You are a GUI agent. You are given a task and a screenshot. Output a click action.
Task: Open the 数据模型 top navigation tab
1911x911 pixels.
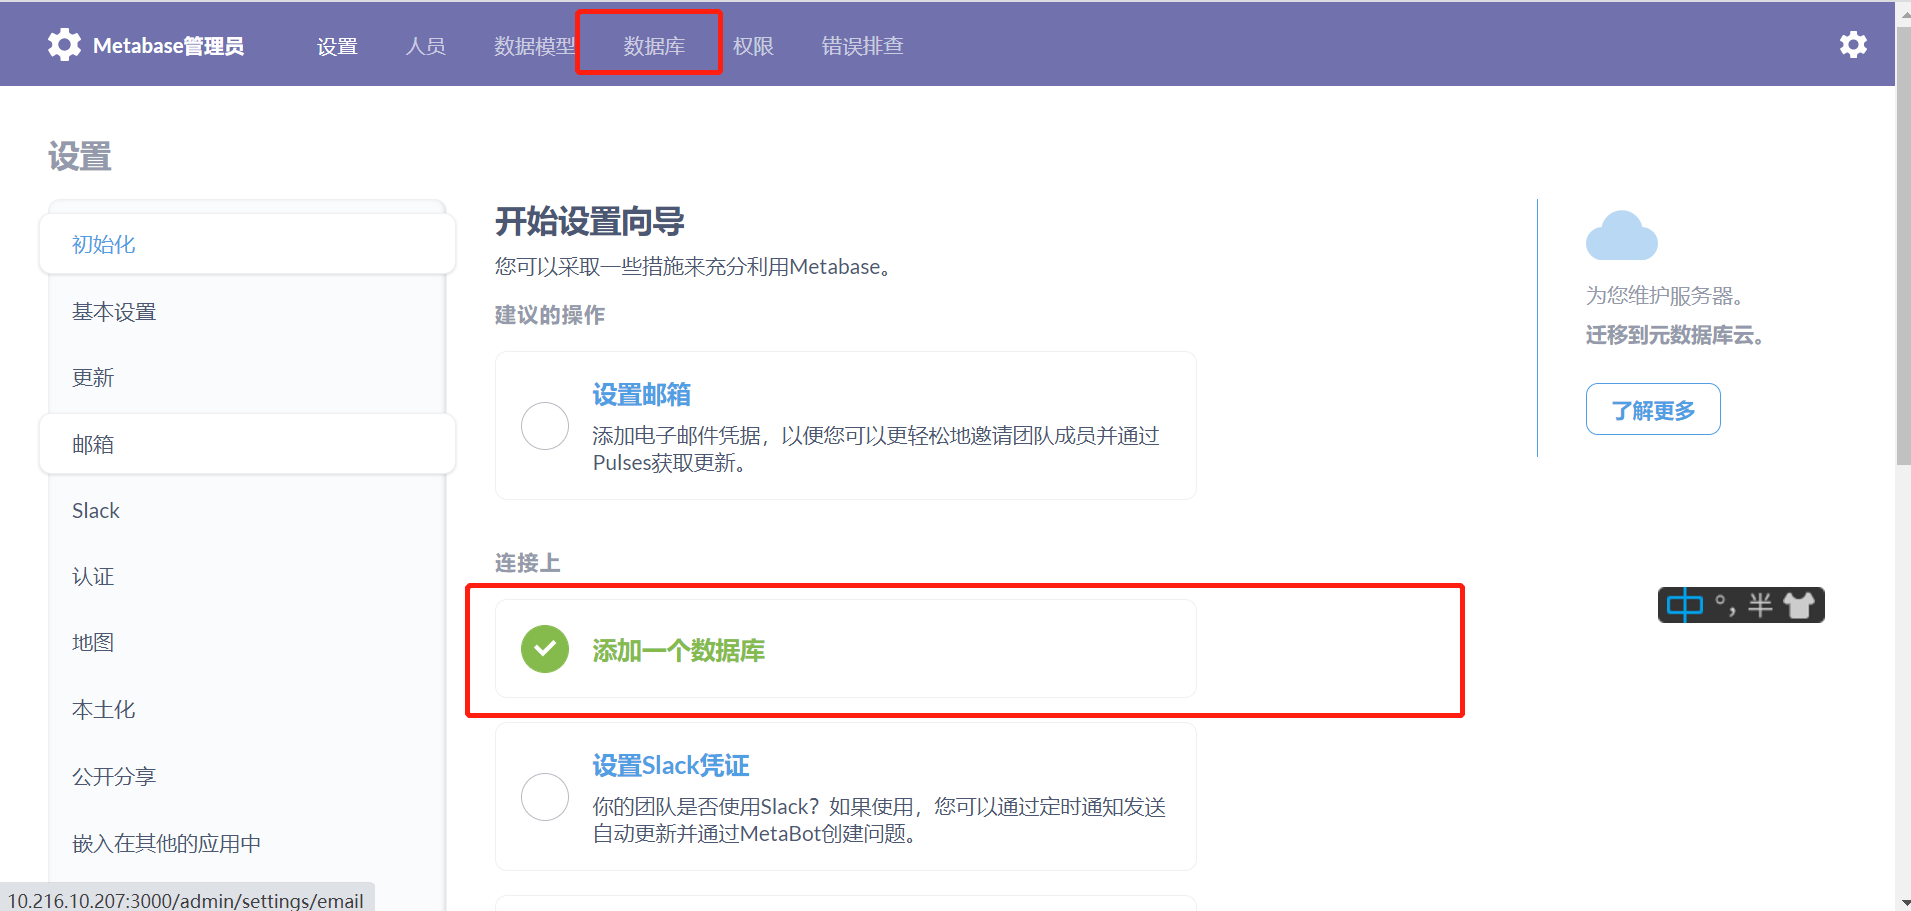pyautogui.click(x=534, y=46)
